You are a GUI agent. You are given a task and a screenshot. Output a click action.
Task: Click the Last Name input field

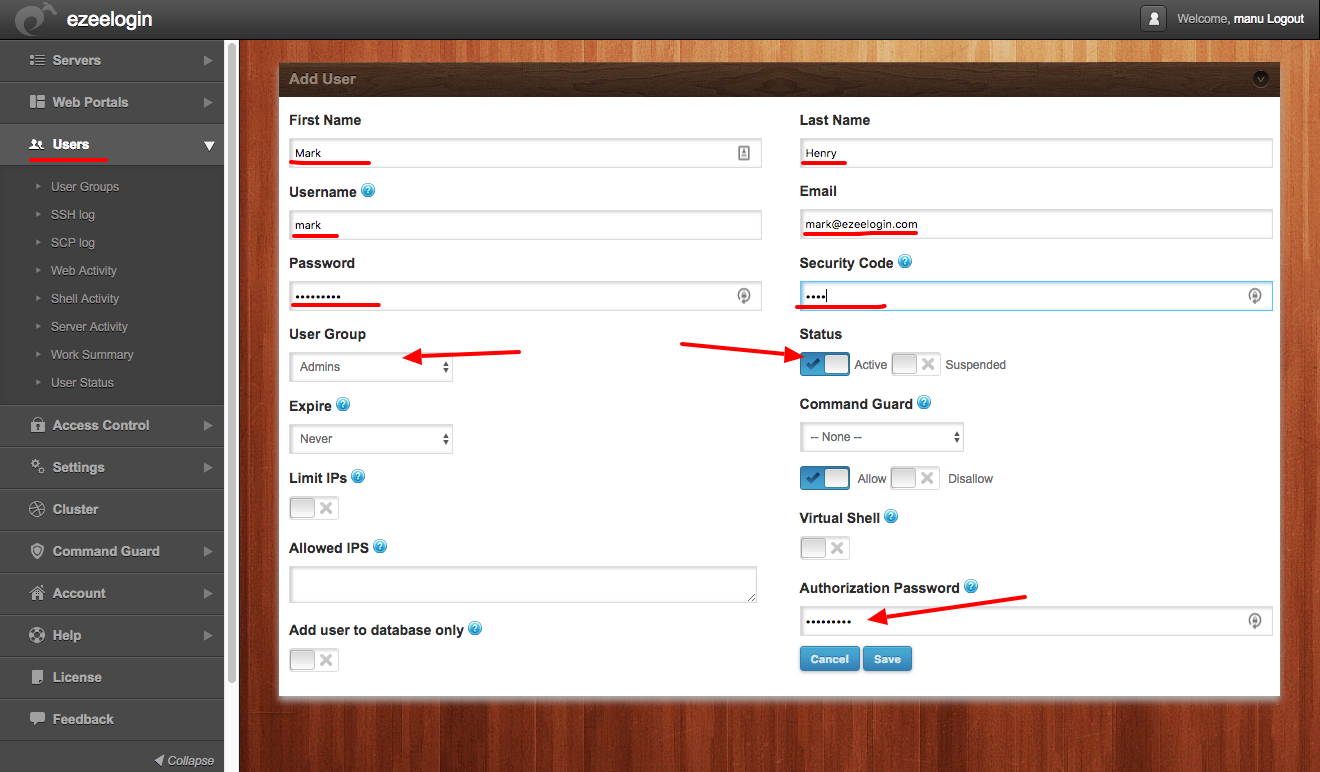[x=1036, y=153]
